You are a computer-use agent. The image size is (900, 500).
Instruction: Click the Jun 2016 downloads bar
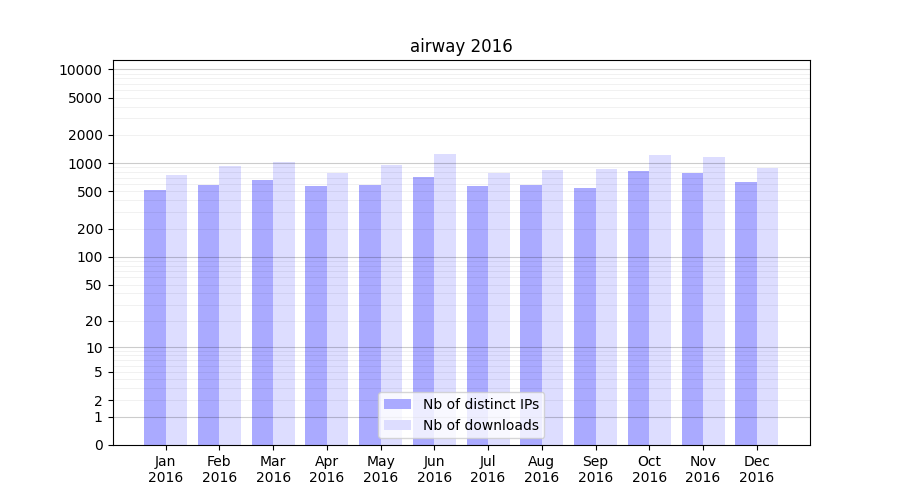pyautogui.click(x=445, y=299)
